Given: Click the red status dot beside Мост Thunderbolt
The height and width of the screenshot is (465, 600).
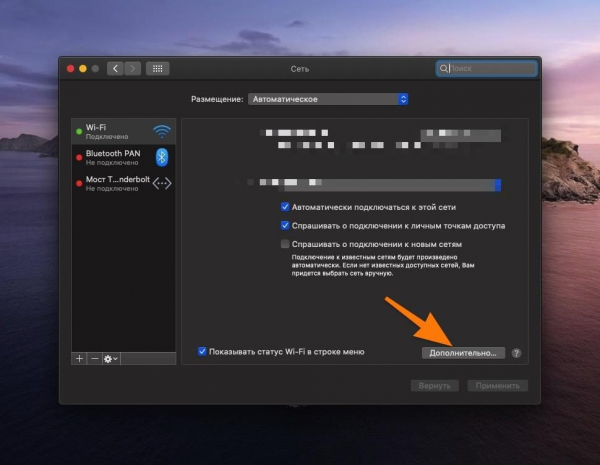Looking at the screenshot, I should click(79, 184).
